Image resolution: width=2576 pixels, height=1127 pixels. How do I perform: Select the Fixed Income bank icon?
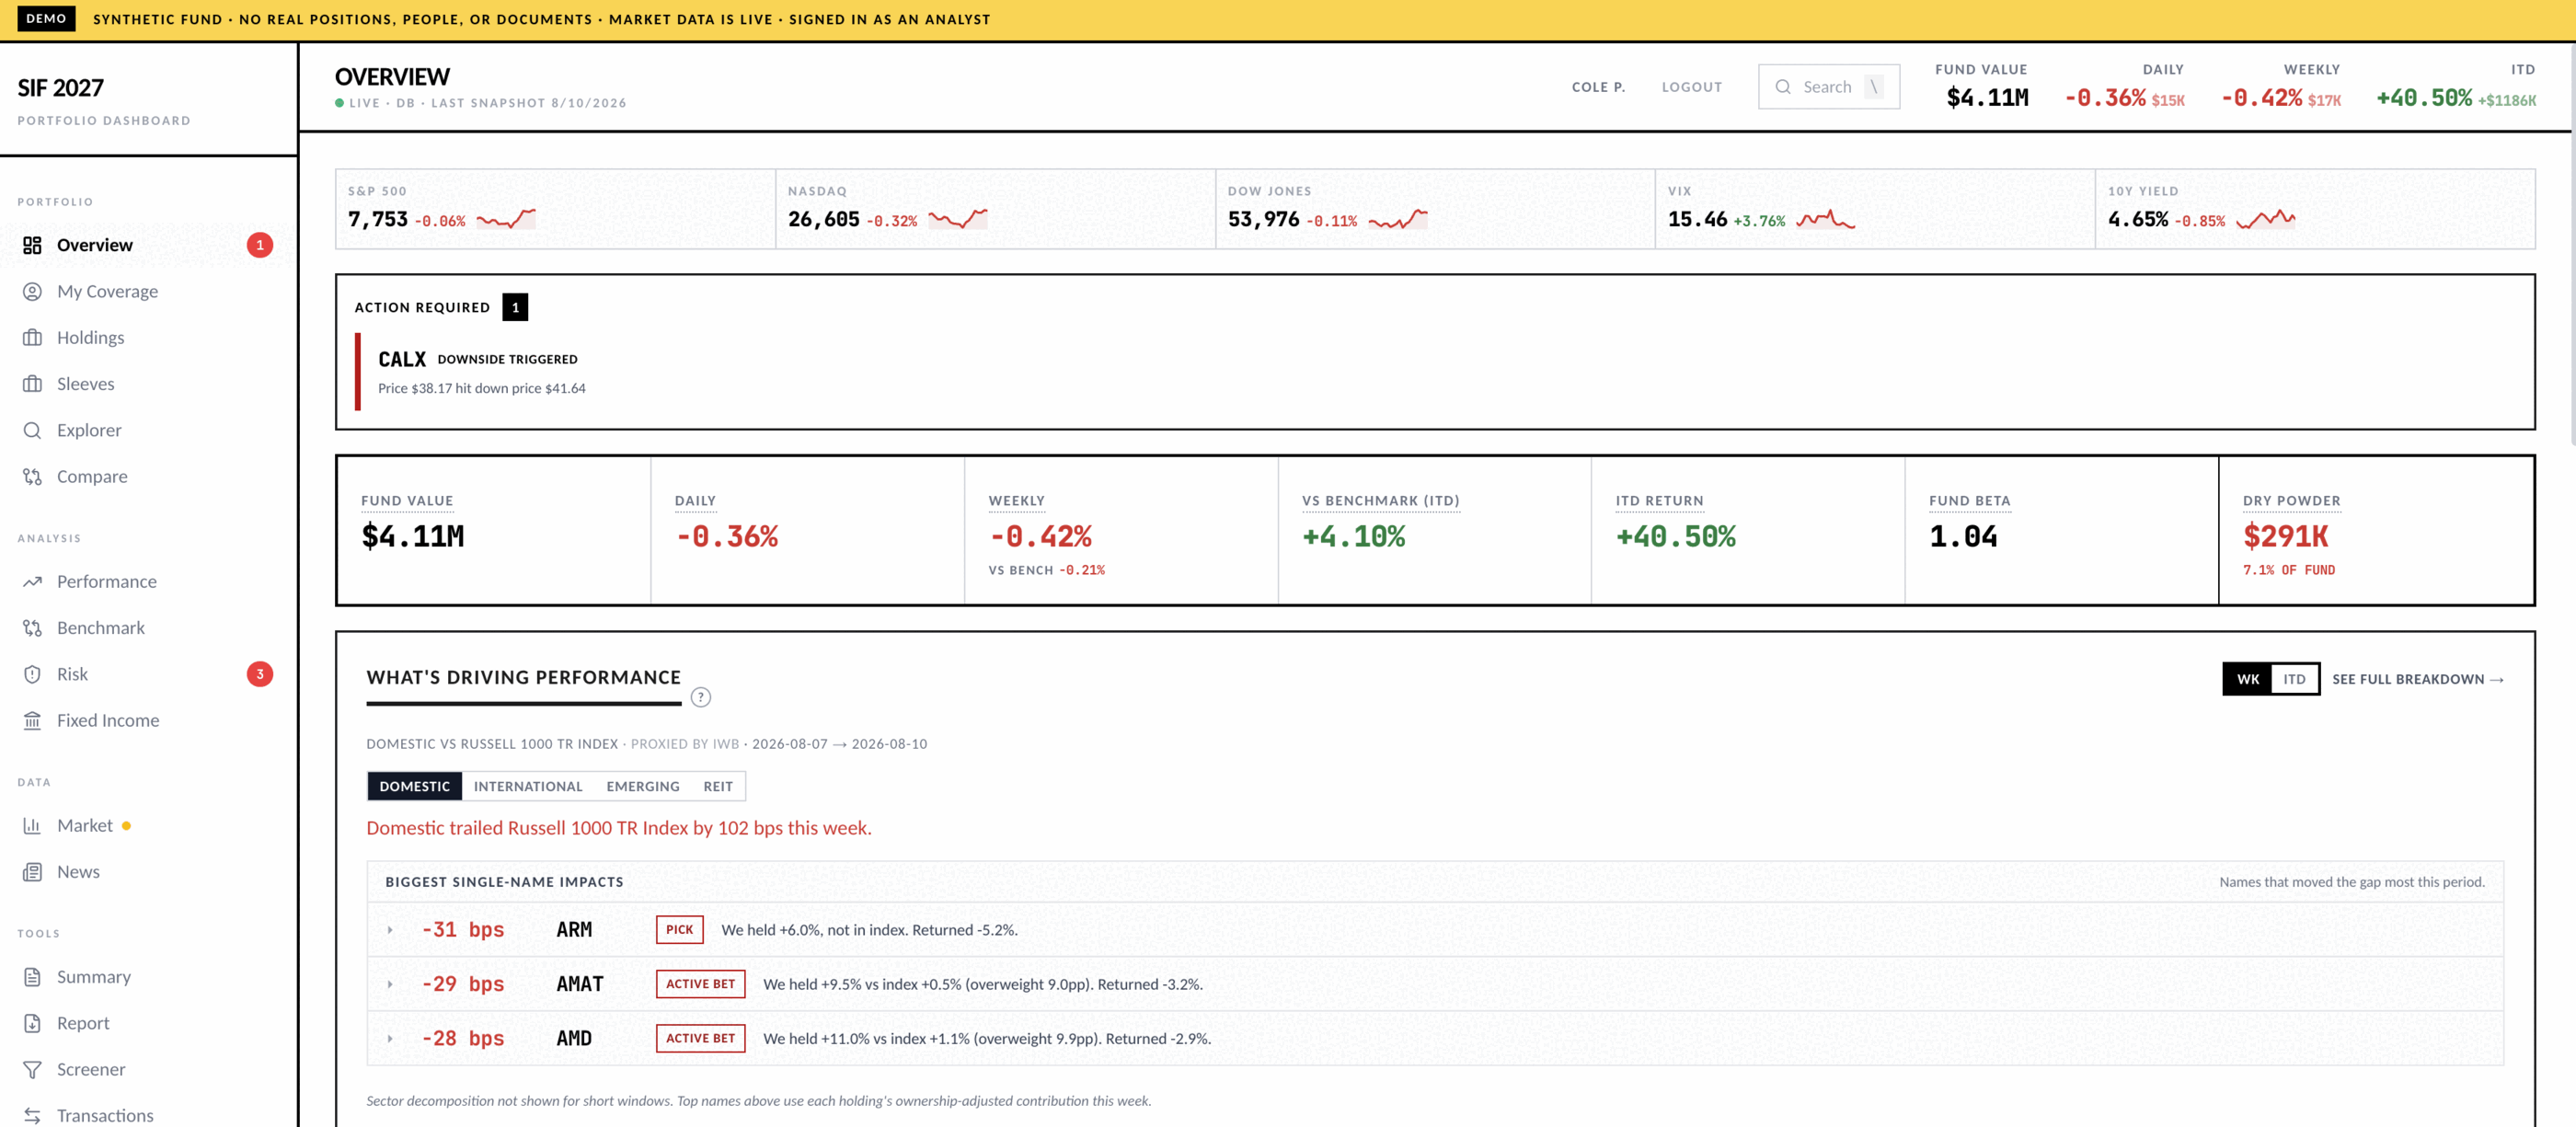(32, 720)
